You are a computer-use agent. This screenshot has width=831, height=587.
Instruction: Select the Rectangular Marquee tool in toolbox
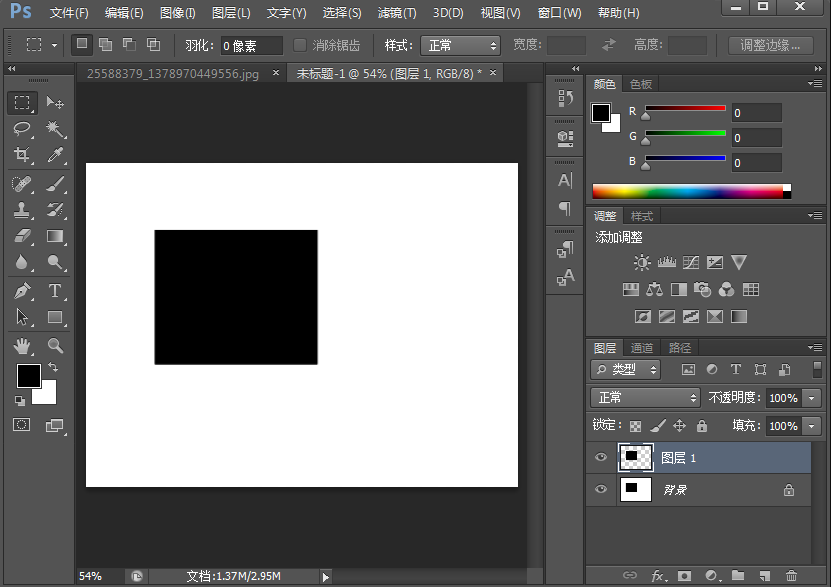click(x=22, y=102)
